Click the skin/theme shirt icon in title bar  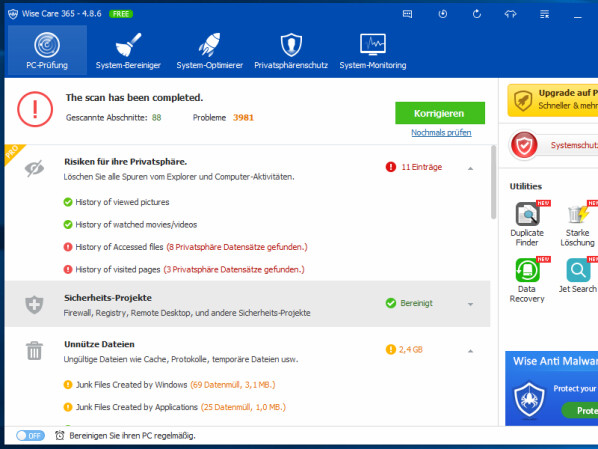tap(510, 14)
